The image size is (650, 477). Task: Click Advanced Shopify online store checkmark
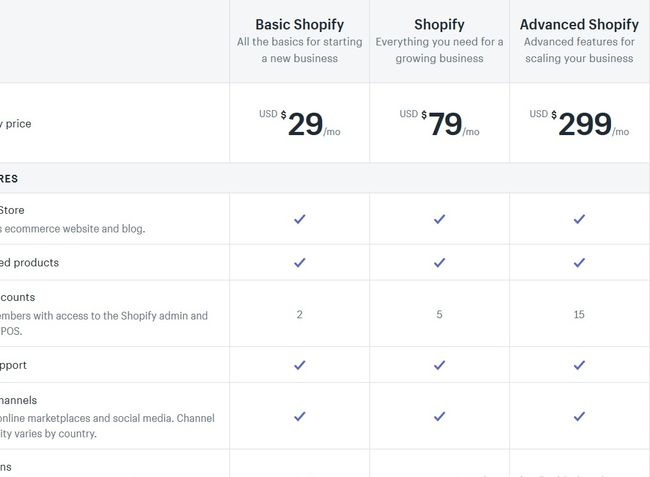579,219
